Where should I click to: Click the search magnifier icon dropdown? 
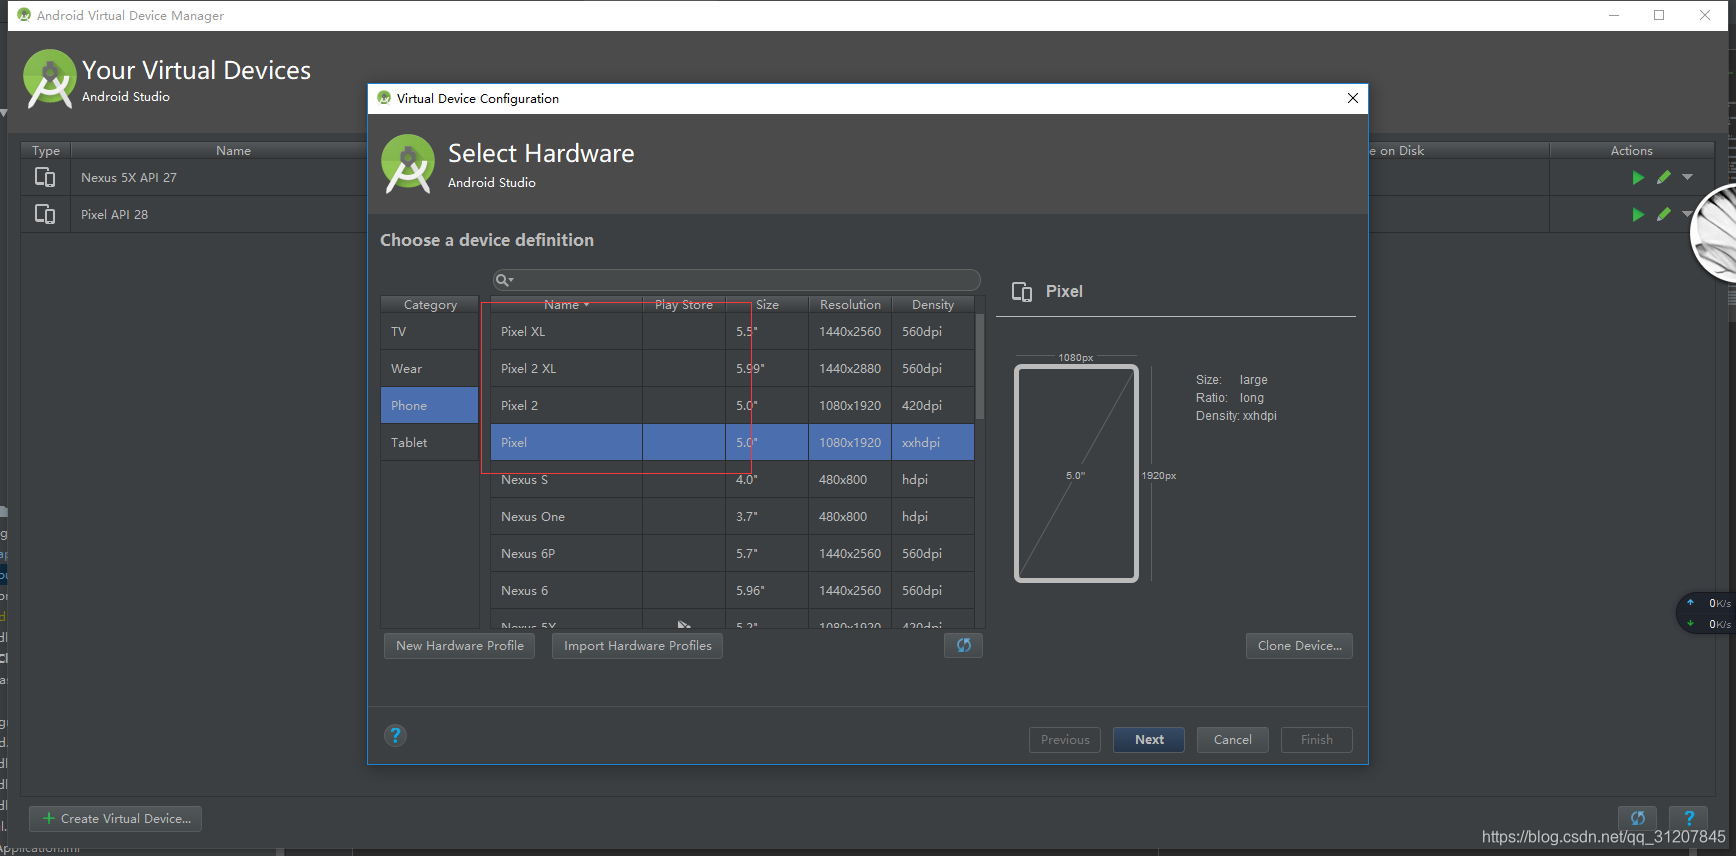[504, 280]
